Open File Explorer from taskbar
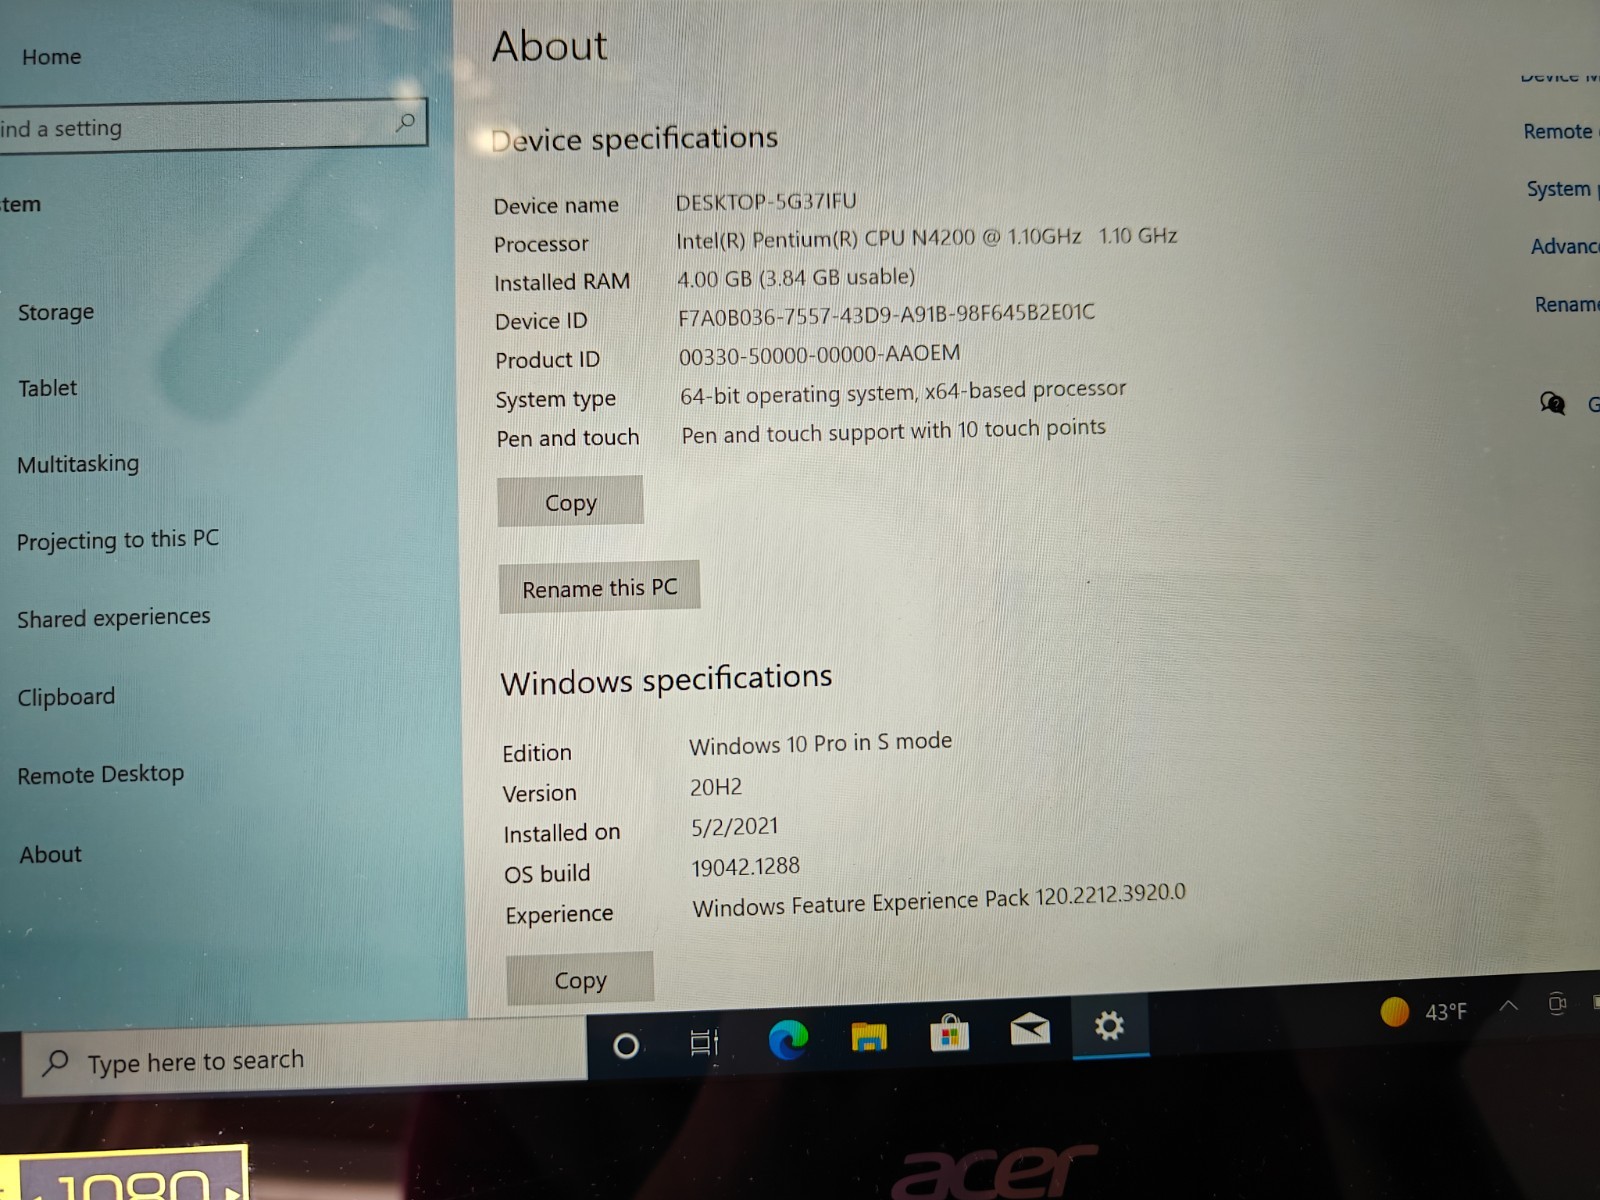Image resolution: width=1600 pixels, height=1200 pixels. tap(869, 1038)
